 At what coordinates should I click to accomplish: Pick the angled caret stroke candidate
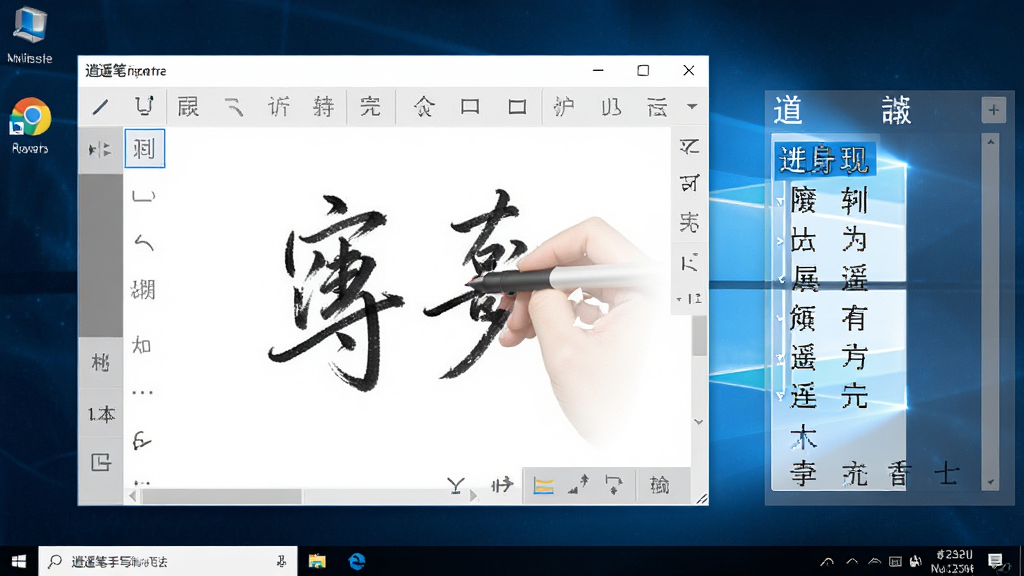point(143,242)
